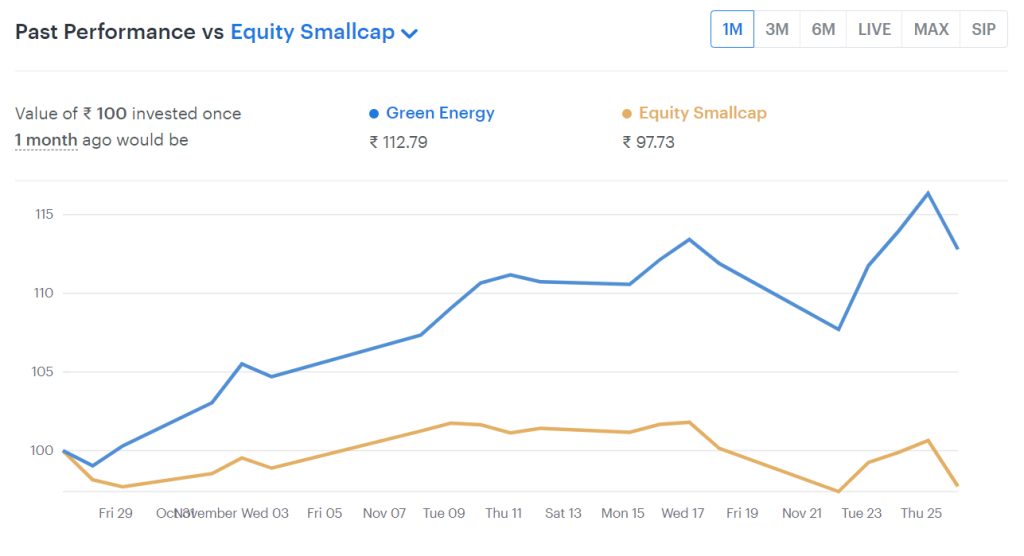
Task: Toggle the Green Energy series legend label
Action: 440,113
